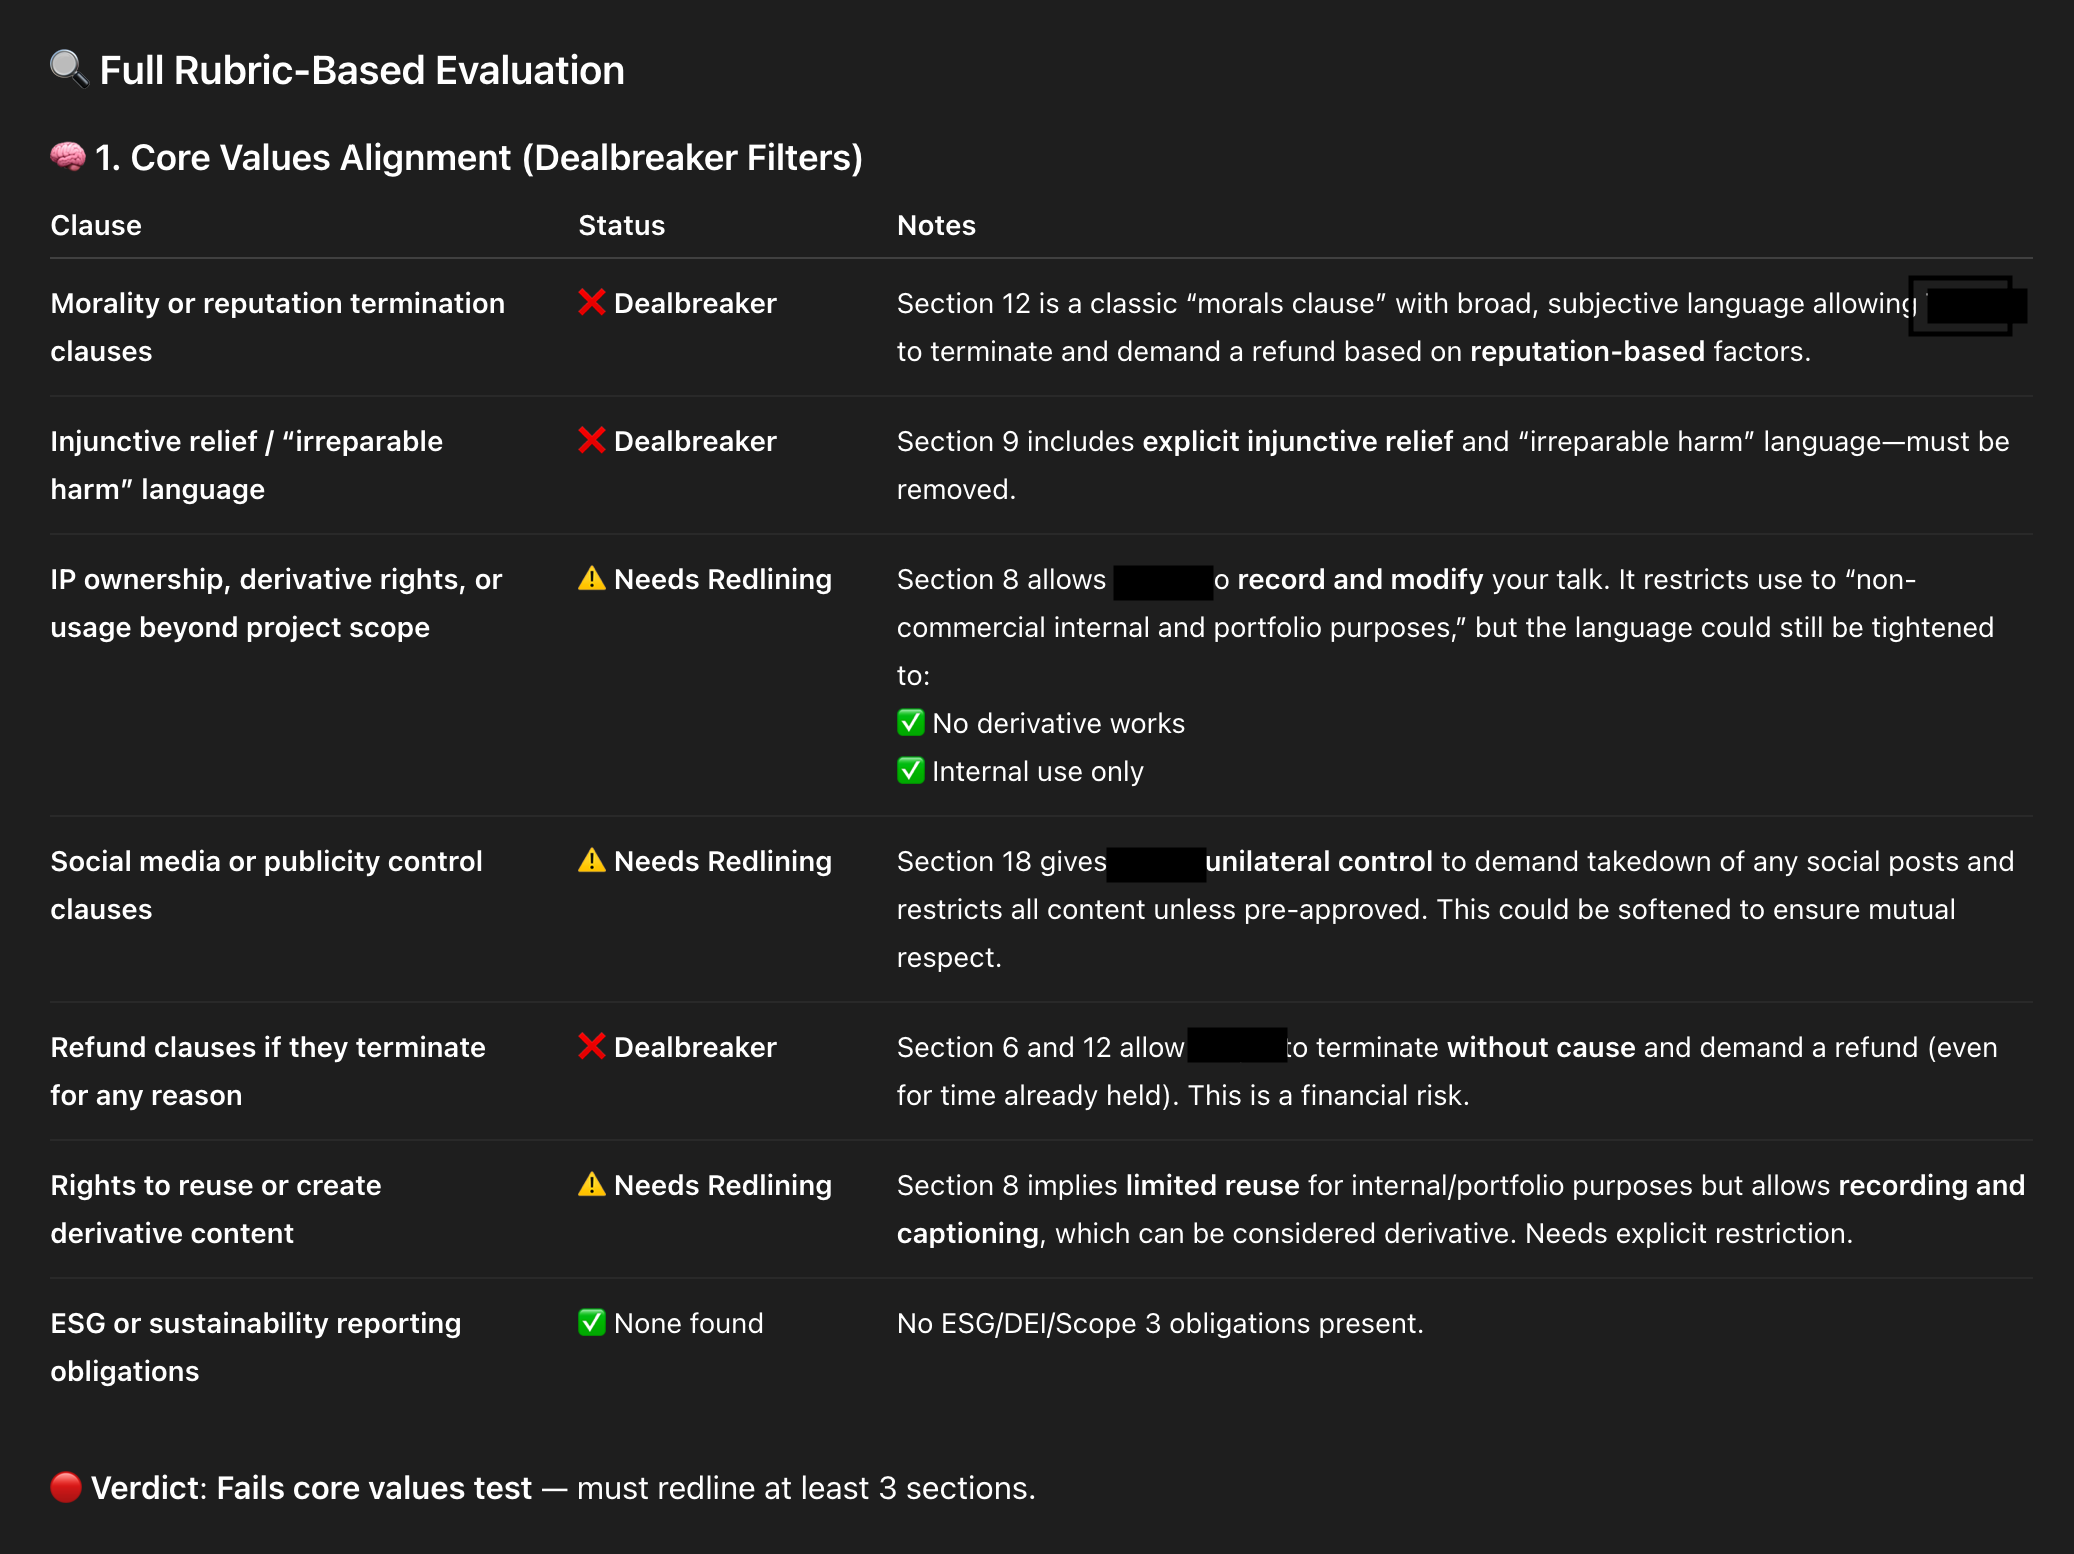The image size is (2074, 1554).
Task: Click the warning icon on IP ownership row
Action: tap(591, 578)
